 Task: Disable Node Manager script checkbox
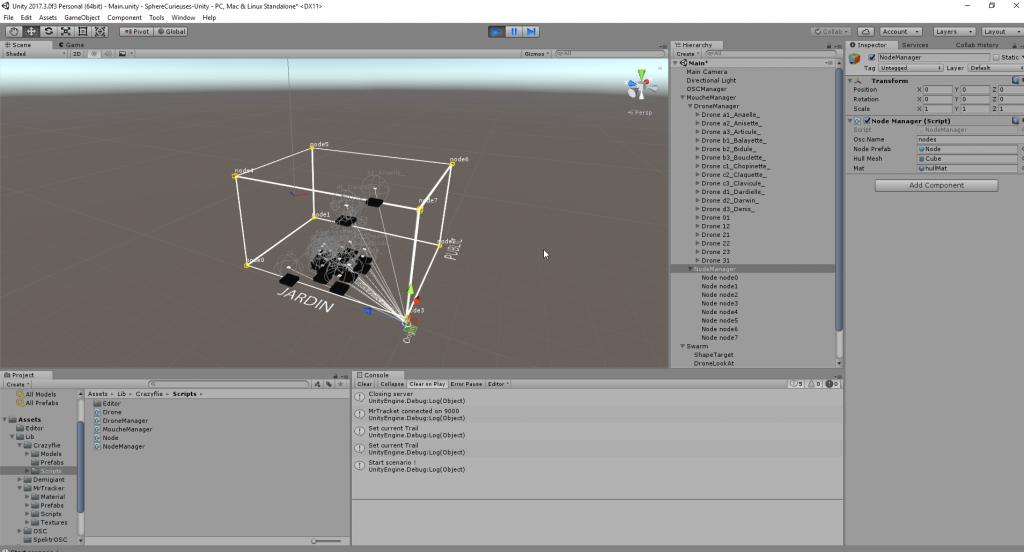(867, 121)
